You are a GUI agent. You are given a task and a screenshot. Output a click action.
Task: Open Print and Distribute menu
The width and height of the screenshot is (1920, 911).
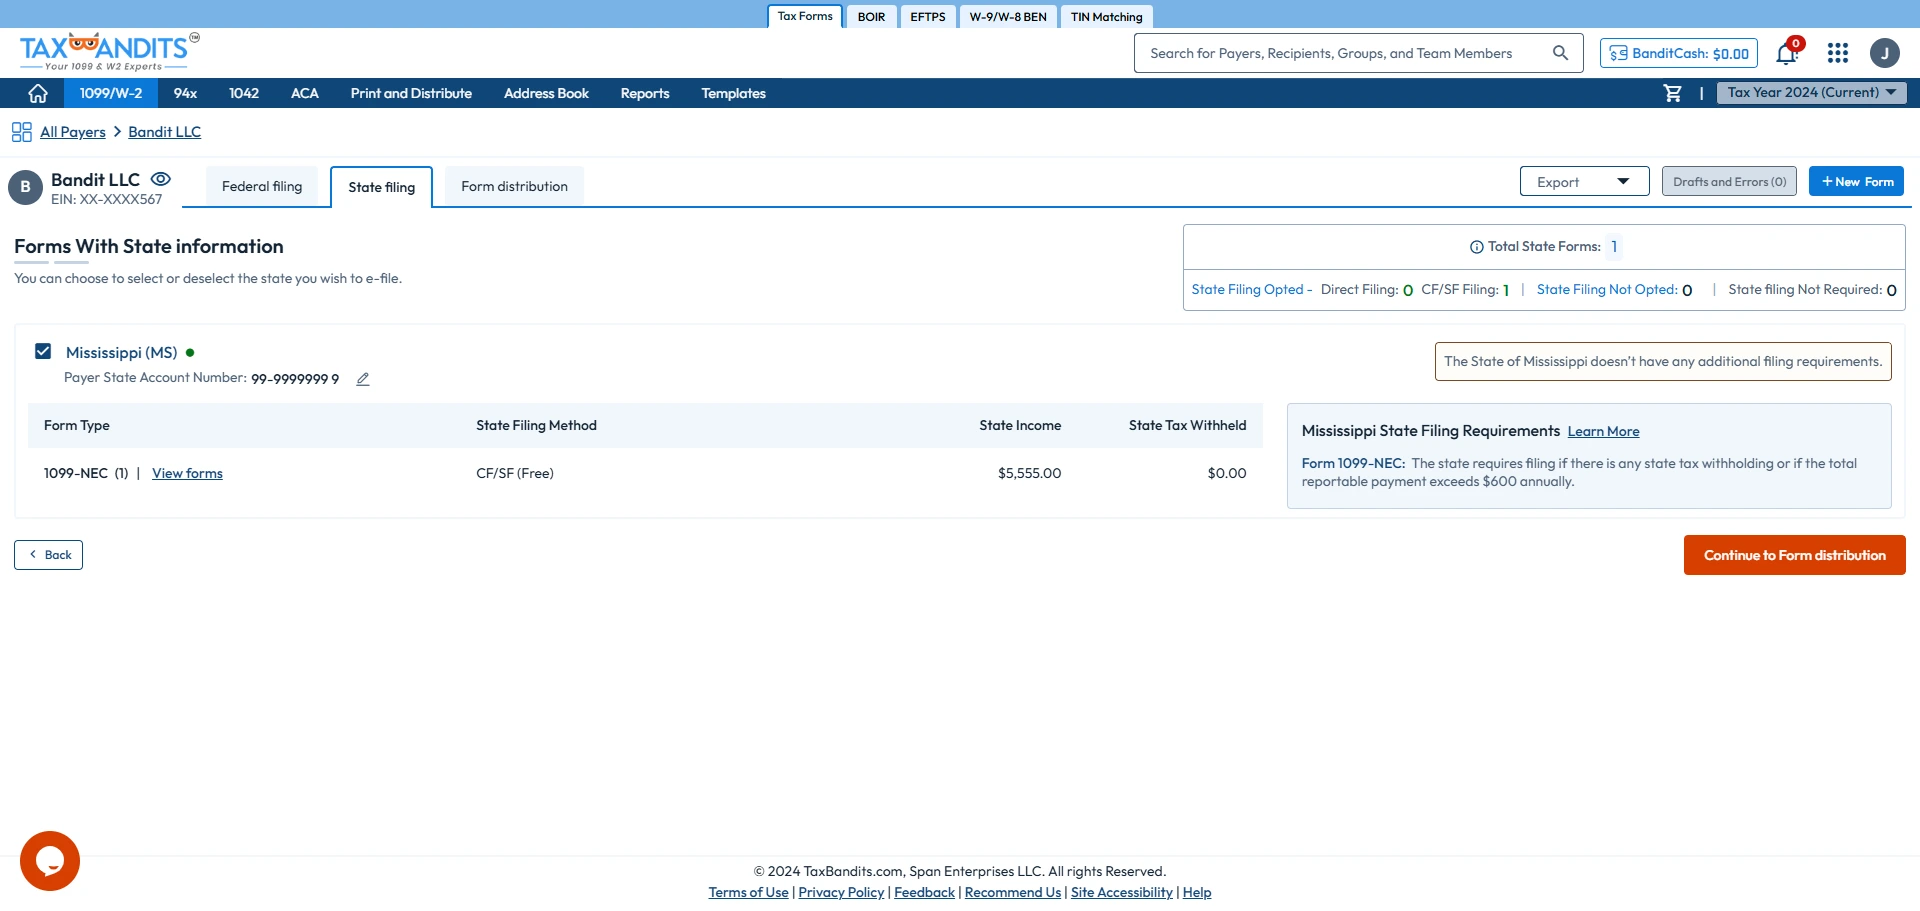(411, 93)
